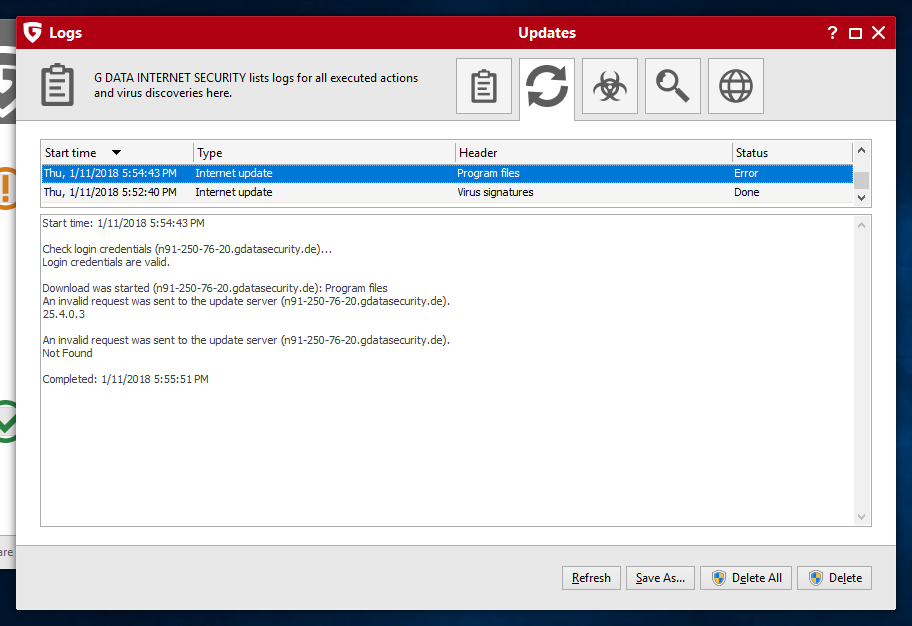Open the virus biohazard logs tab

tap(610, 86)
